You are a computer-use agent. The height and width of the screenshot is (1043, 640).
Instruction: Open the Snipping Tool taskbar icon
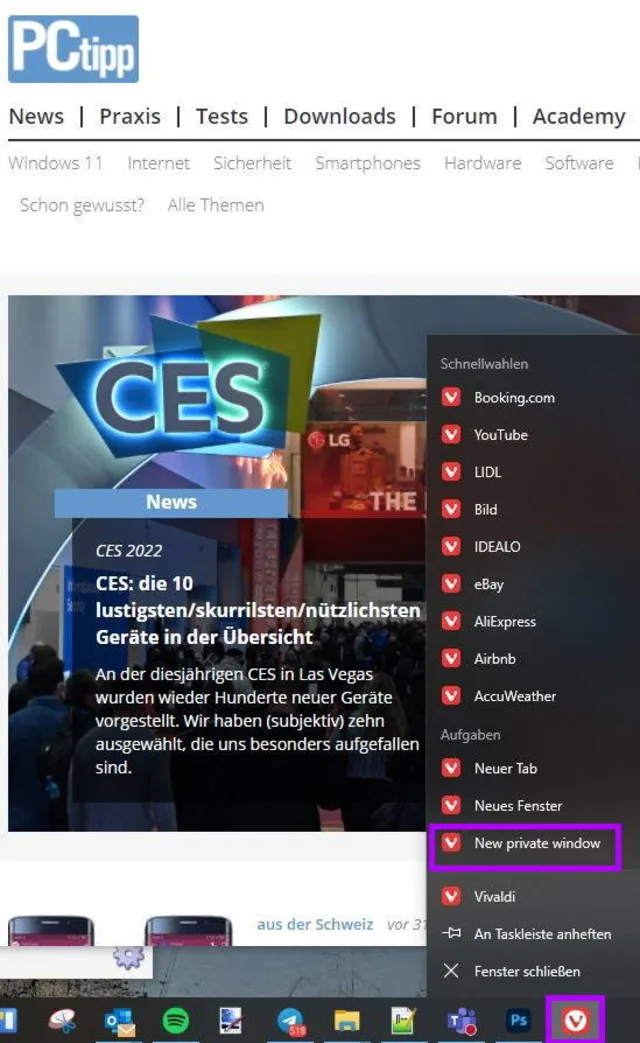click(62, 1020)
